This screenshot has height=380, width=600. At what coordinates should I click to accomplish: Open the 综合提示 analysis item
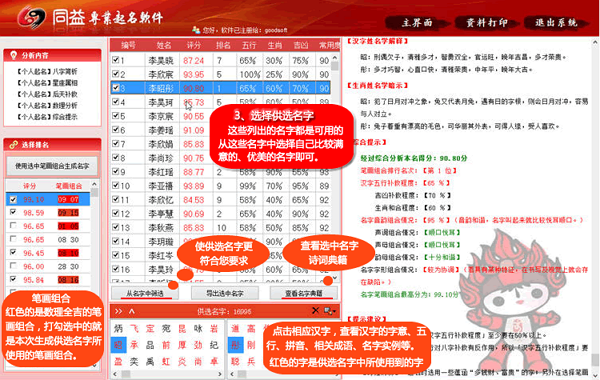tap(47, 117)
